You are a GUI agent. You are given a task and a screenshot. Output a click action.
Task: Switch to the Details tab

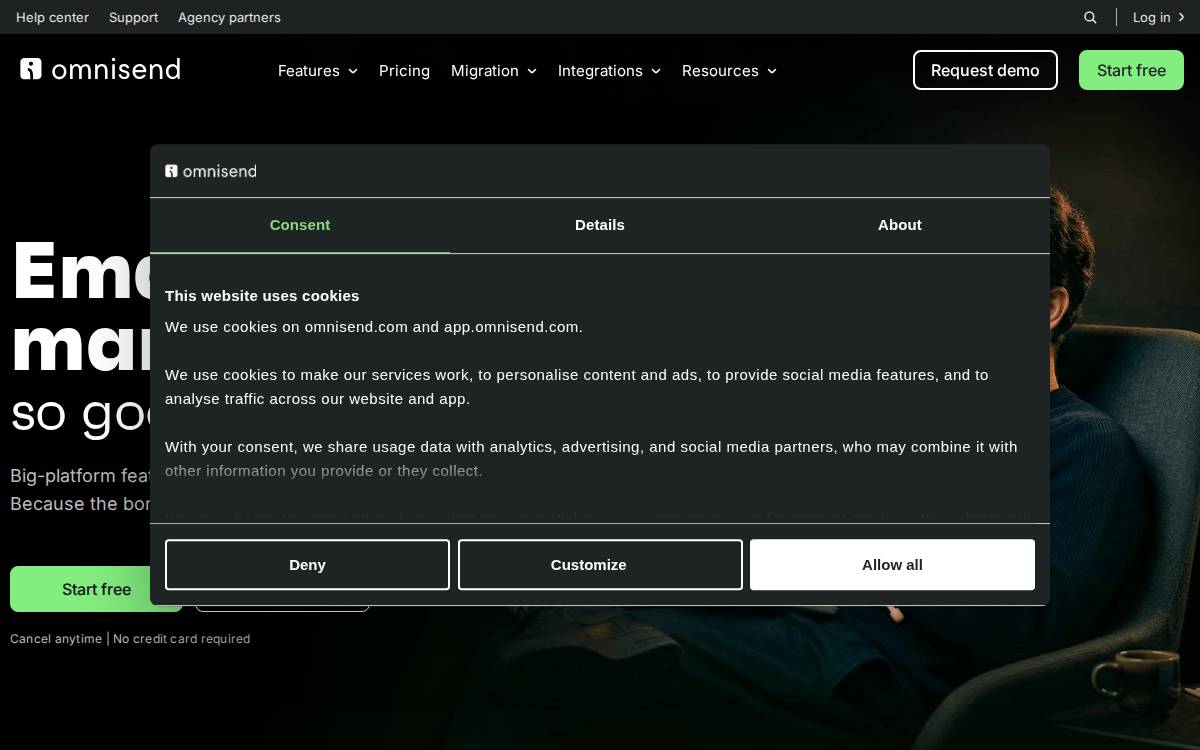click(x=600, y=225)
